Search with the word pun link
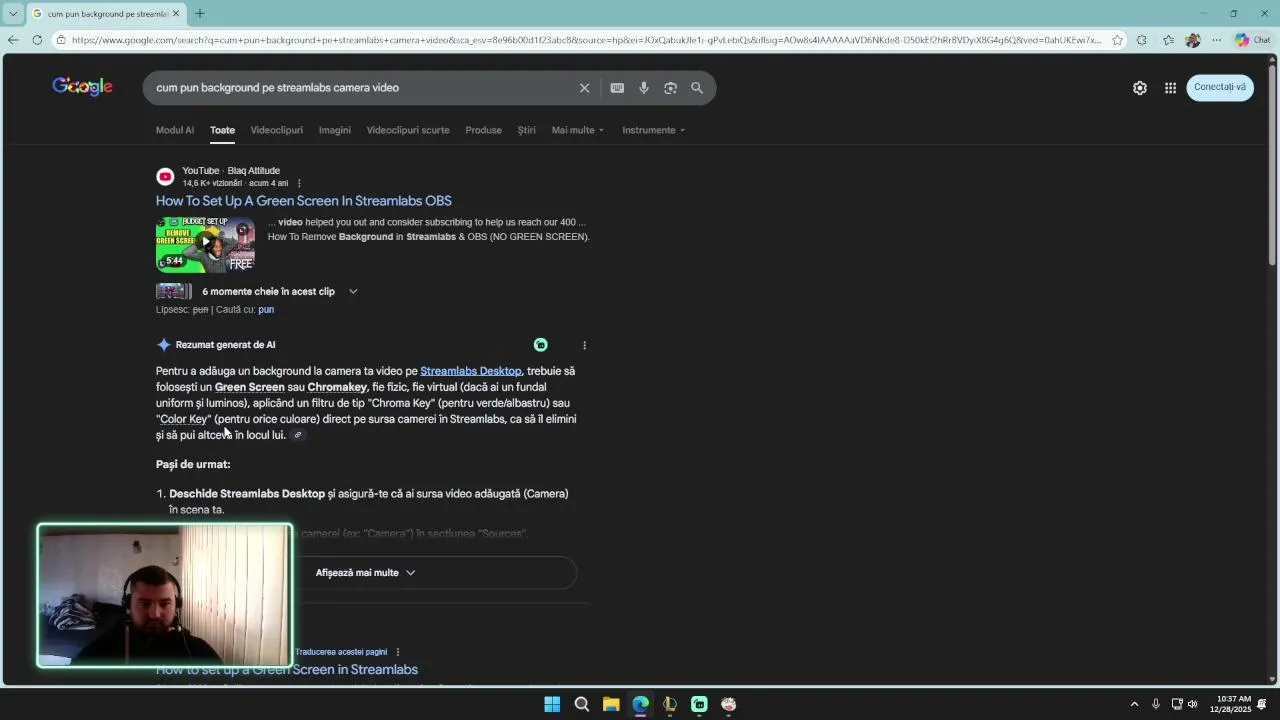The image size is (1280, 720). coord(266,310)
